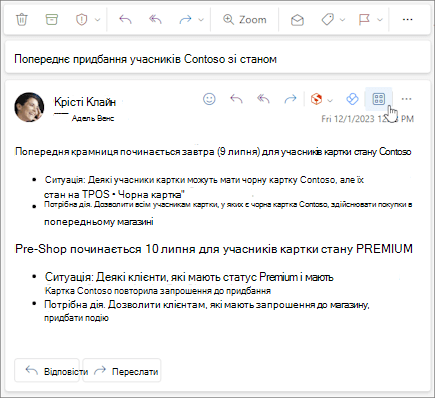The width and height of the screenshot is (435, 398).
Task: Reply all from the top toolbar
Action: tap(155, 19)
